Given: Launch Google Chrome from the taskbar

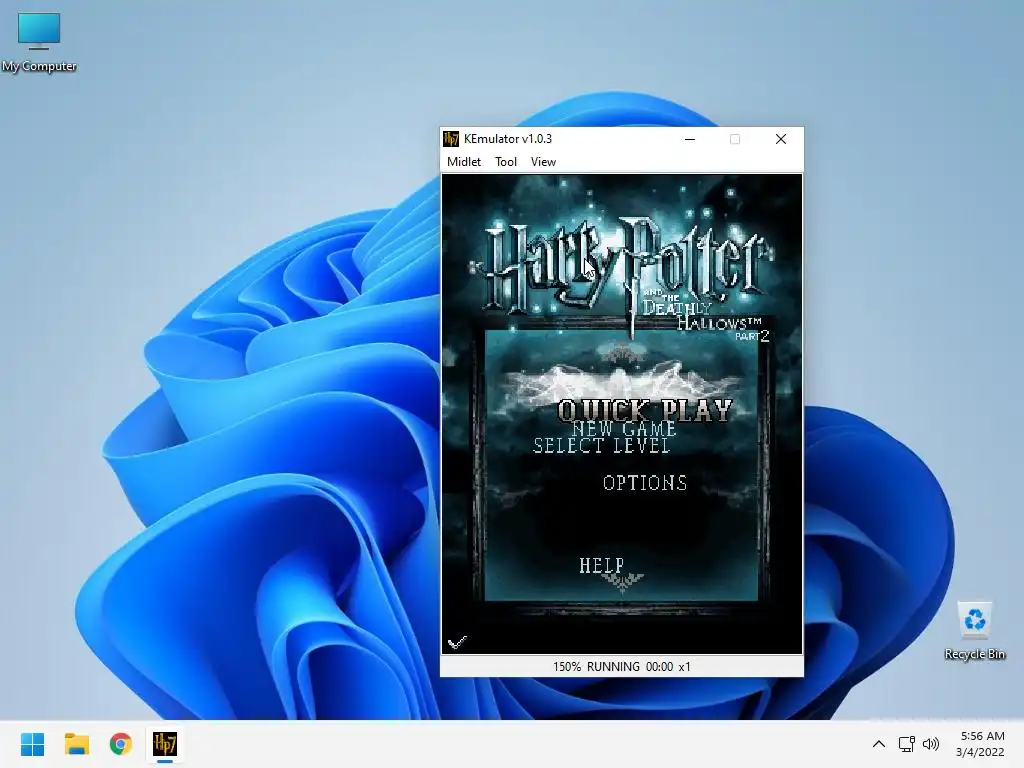Looking at the screenshot, I should click(x=121, y=744).
